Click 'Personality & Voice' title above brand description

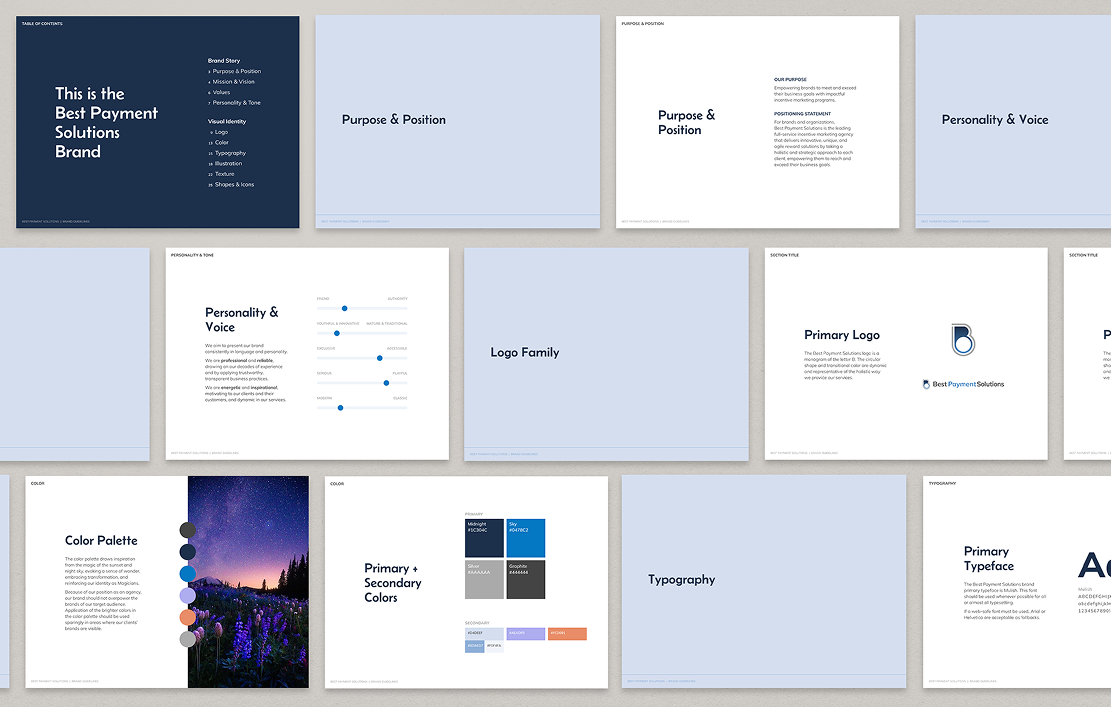(x=242, y=320)
